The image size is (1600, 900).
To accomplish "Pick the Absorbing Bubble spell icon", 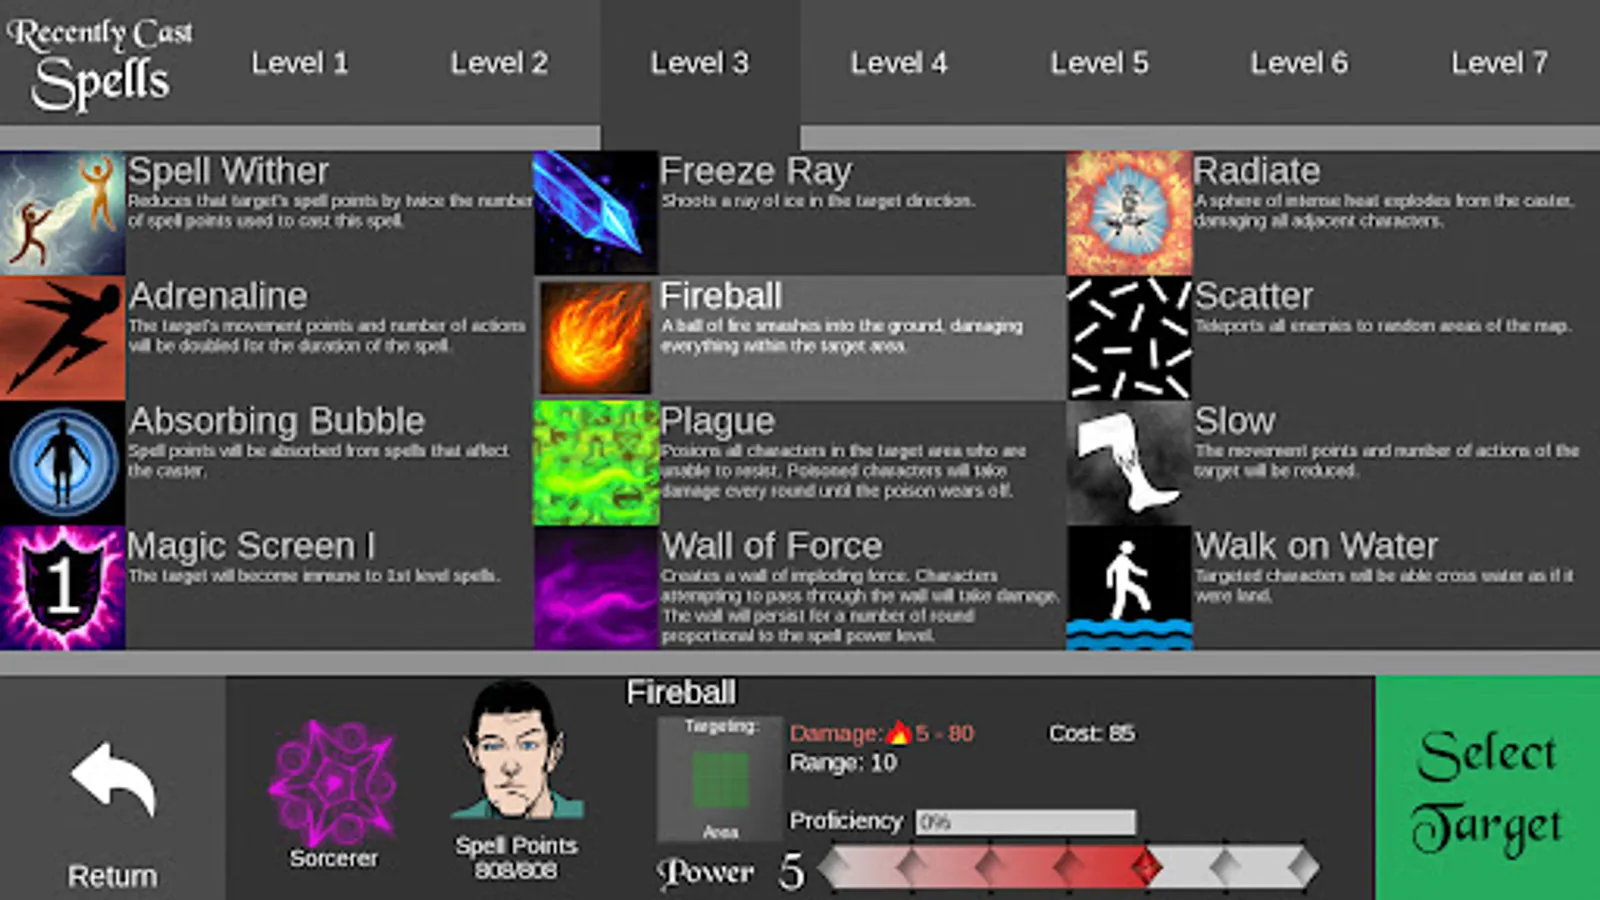I will (x=62, y=463).
